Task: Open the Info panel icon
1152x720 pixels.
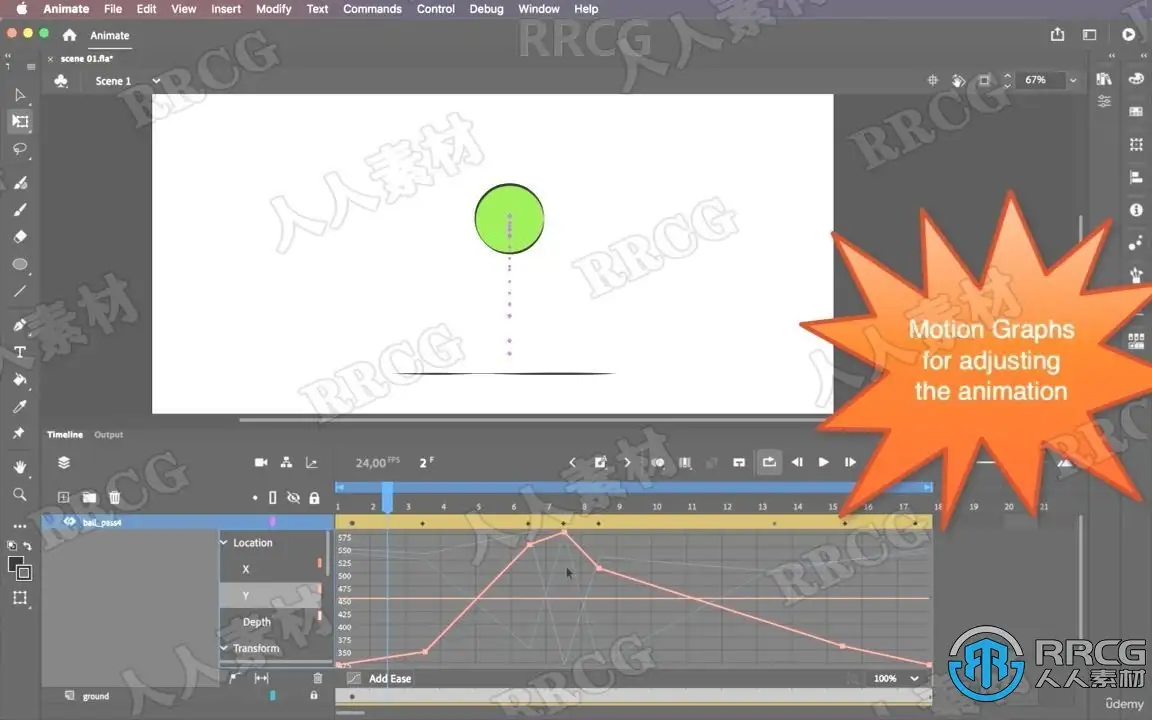Action: (1136, 209)
